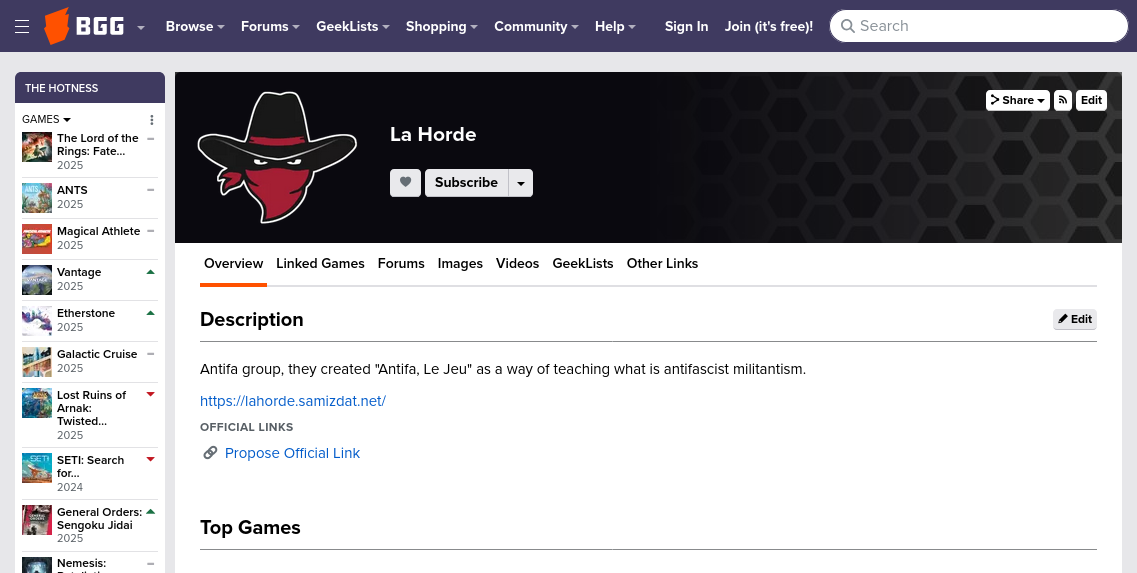Click Etherstone's green up-trend arrow
Image resolution: width=1137 pixels, height=573 pixels.
(x=151, y=313)
